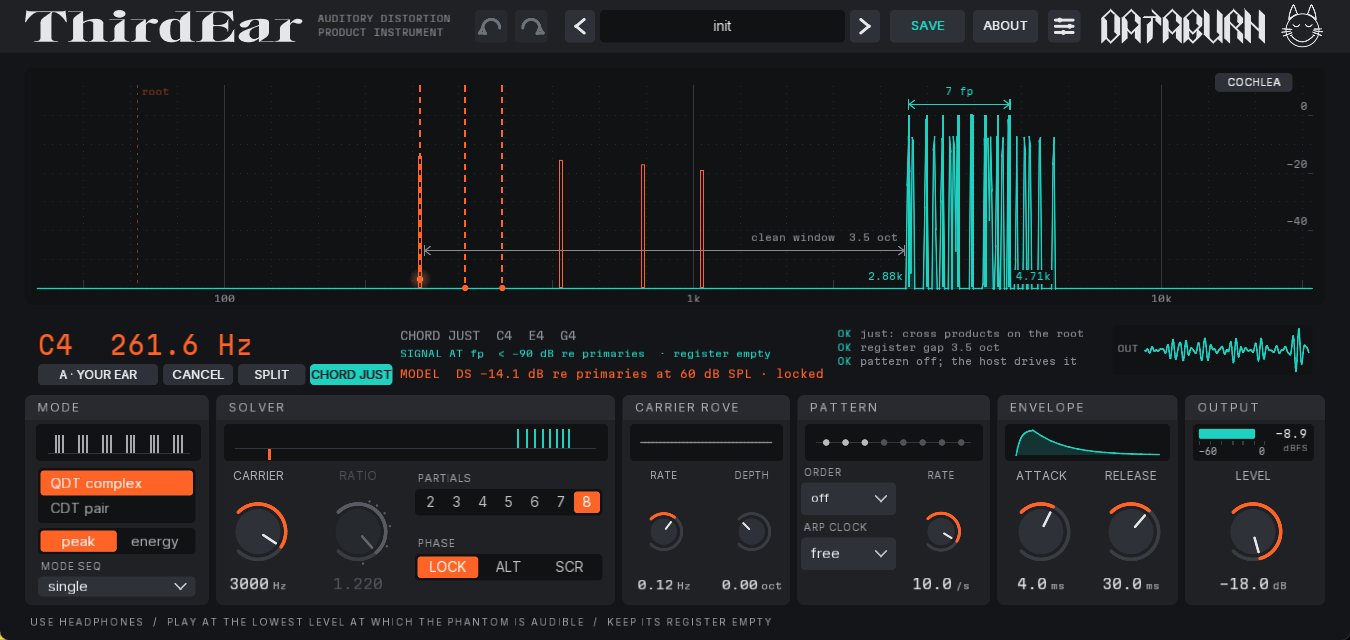Image resolution: width=1350 pixels, height=640 pixels.
Task: Set phase to SCR
Action: tap(569, 567)
